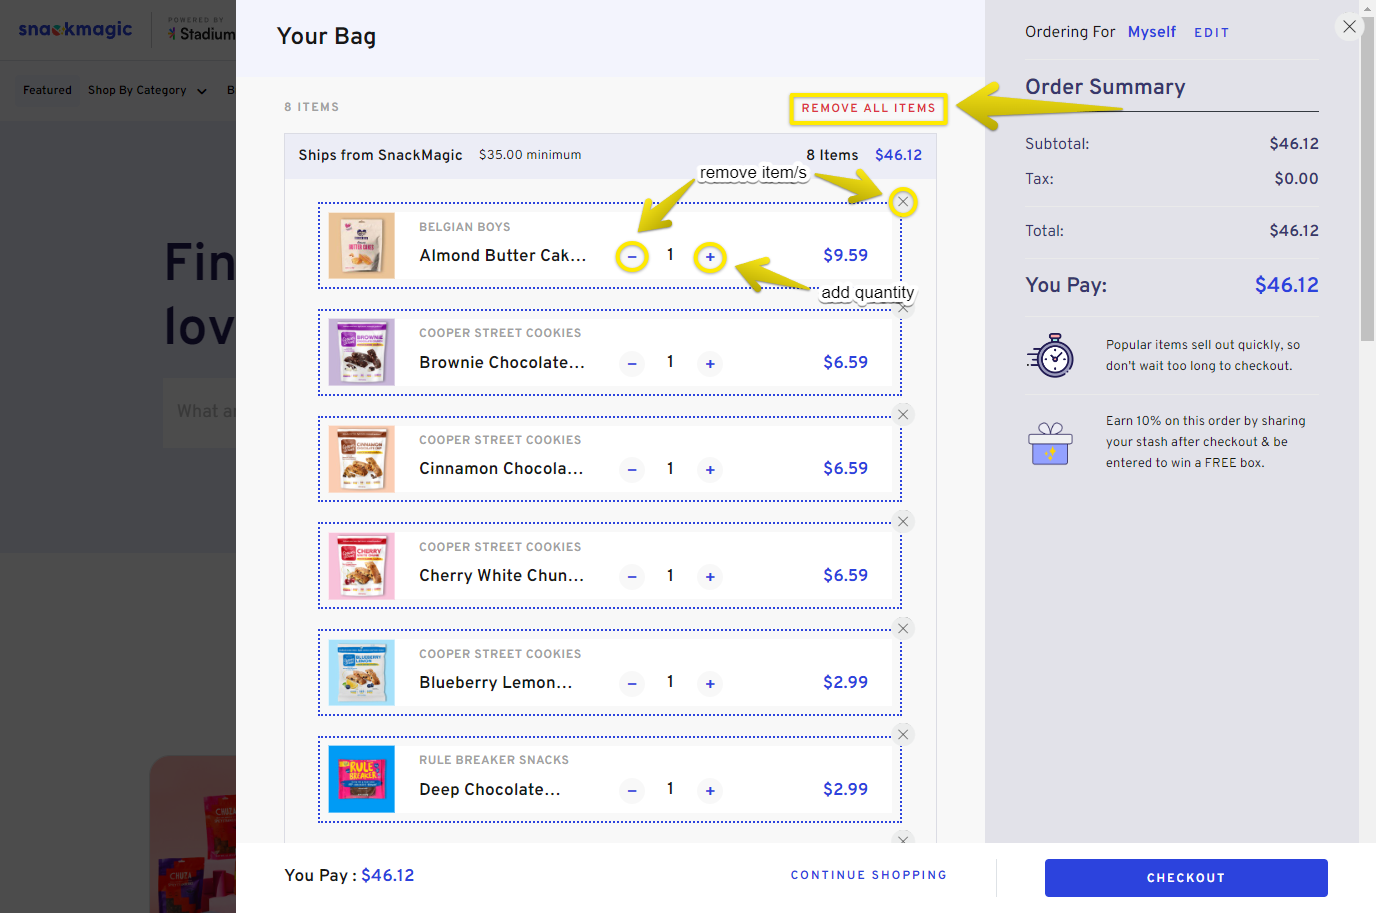The width and height of the screenshot is (1376, 913).
Task: Decrease quantity of Blueberry Lemon item
Action: [632, 684]
